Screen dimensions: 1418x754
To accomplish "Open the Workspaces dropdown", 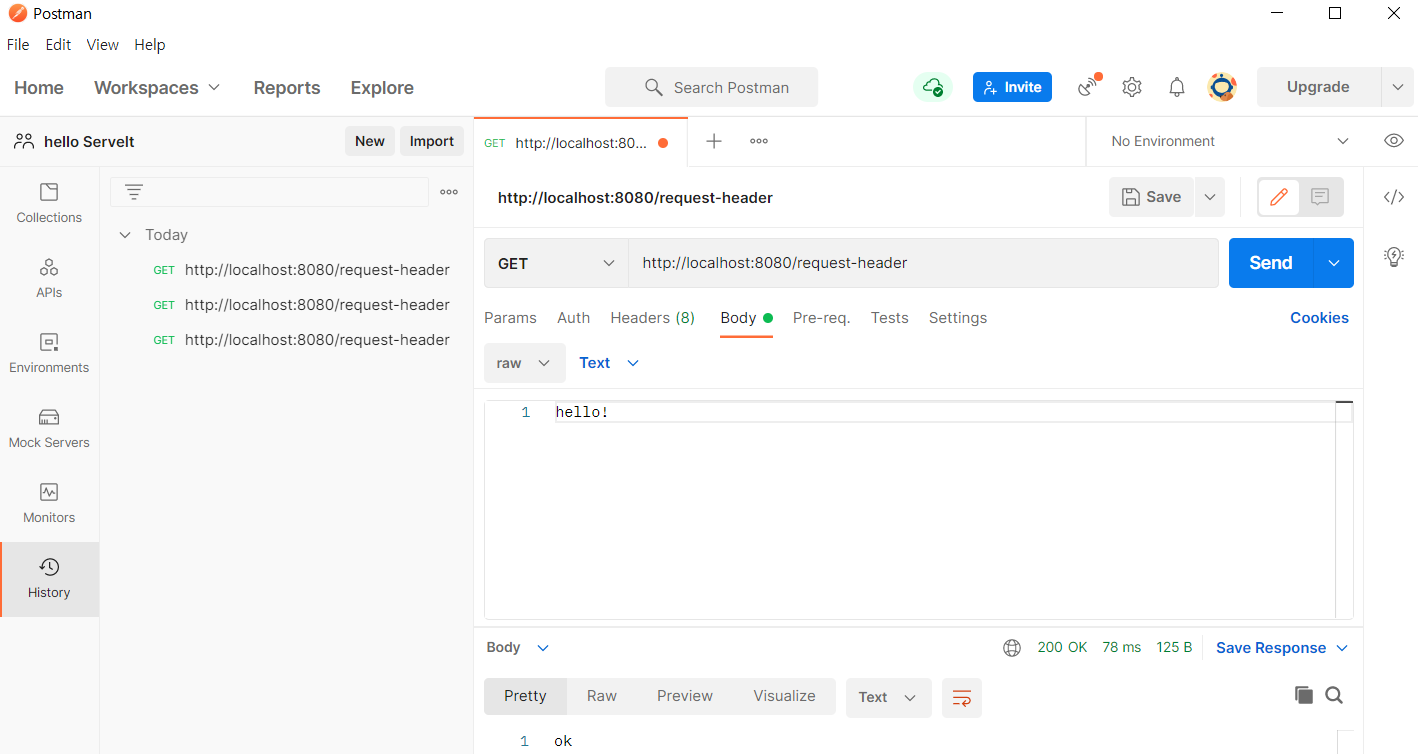I will [157, 88].
